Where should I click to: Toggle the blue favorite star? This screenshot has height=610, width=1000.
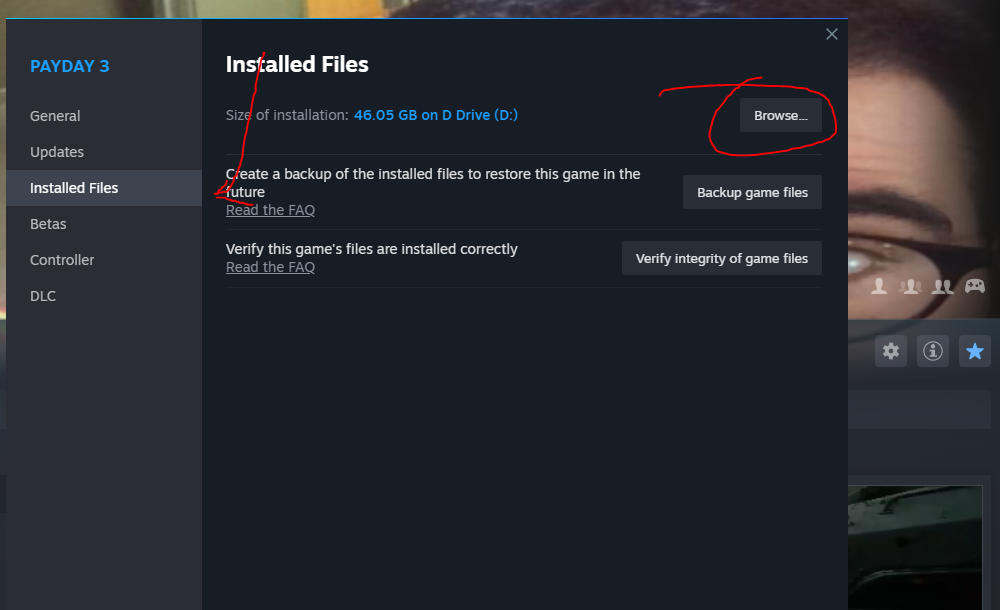975,351
